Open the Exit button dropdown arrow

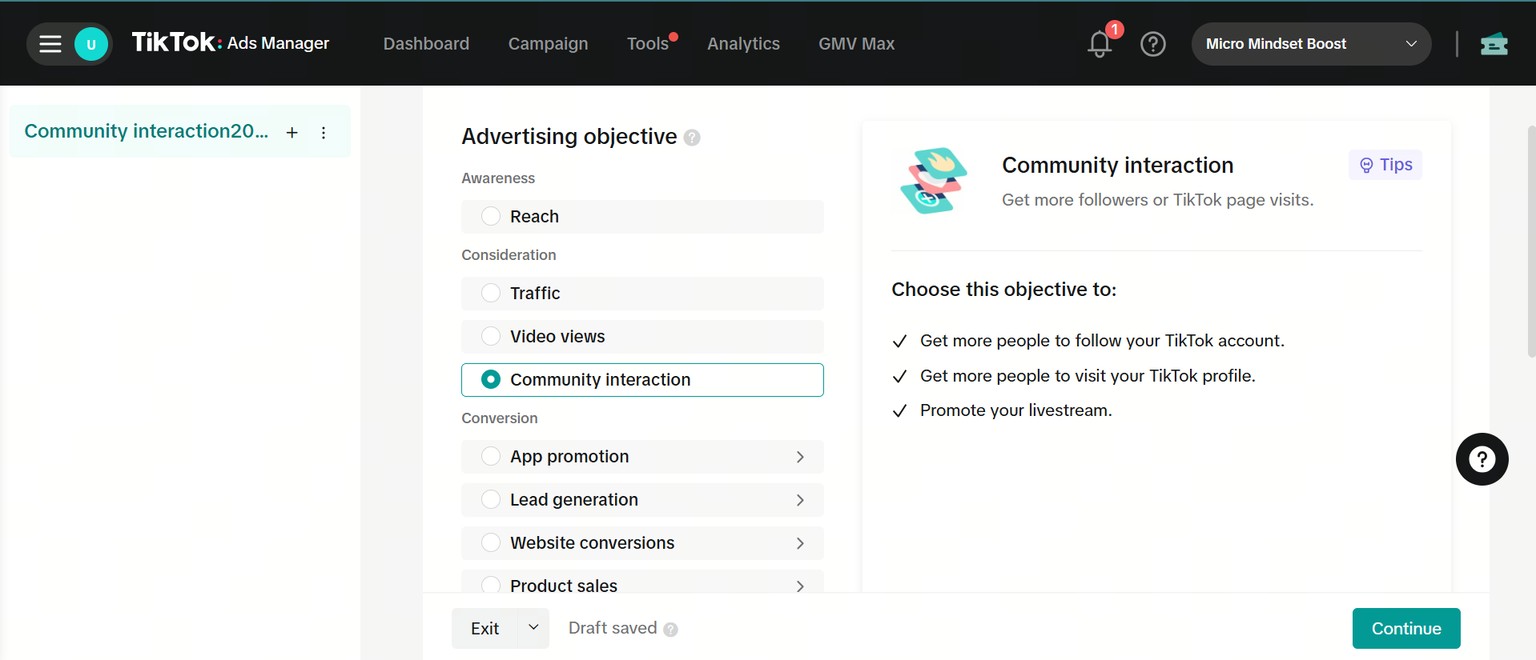click(533, 628)
